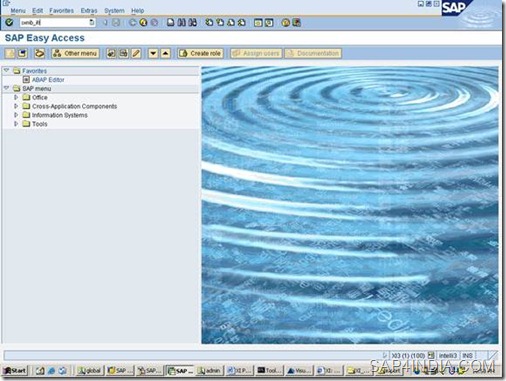Go to Last Page icon
Viewport: 506px width, 381px height.
[x=242, y=23]
